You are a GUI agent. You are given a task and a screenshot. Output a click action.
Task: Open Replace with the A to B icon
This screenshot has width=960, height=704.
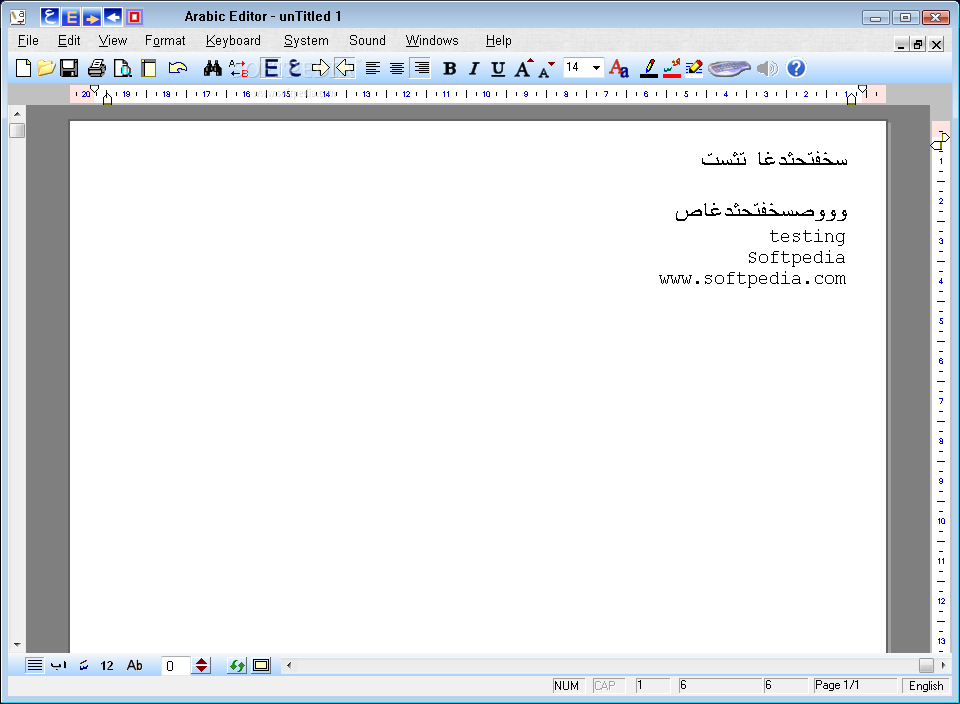tap(238, 68)
